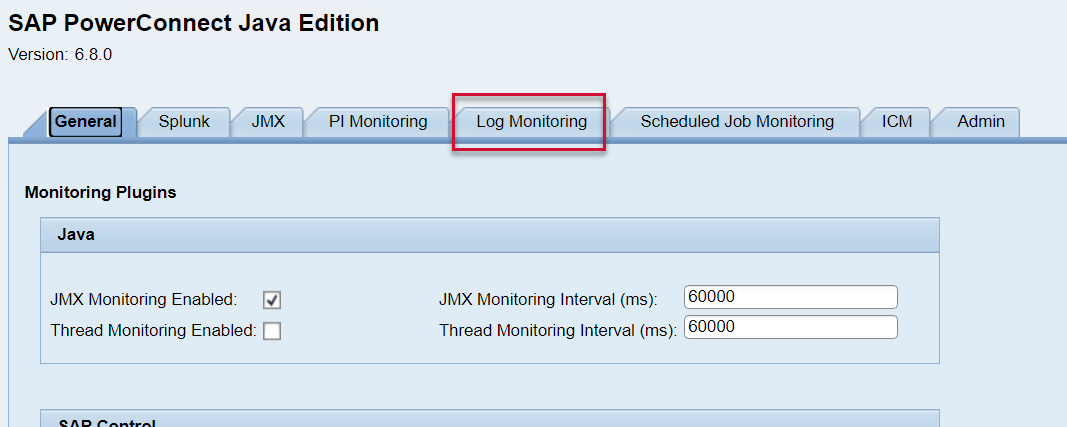
Task: Focus the Thread Monitoring Interval input field
Action: pos(790,328)
